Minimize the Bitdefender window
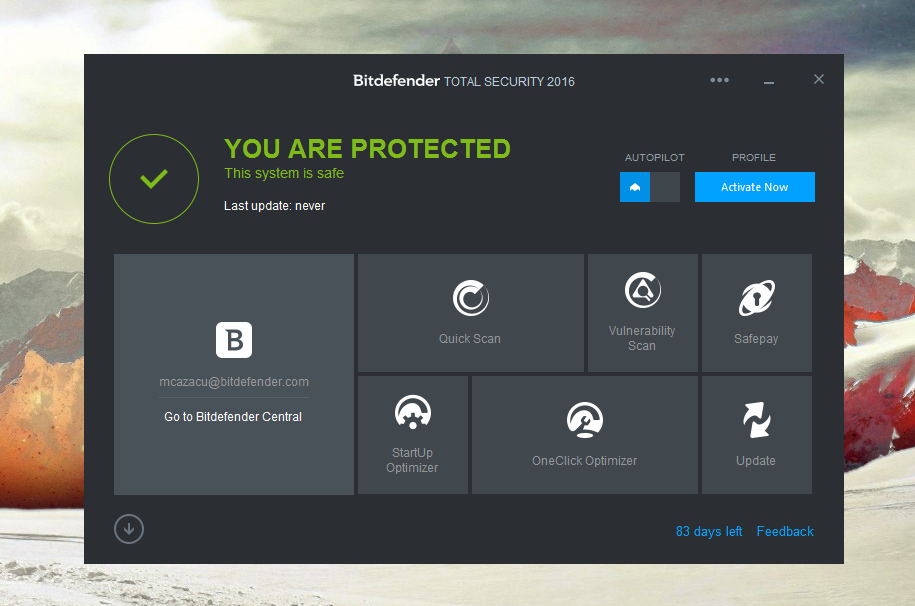This screenshot has height=606, width=915. coord(769,81)
